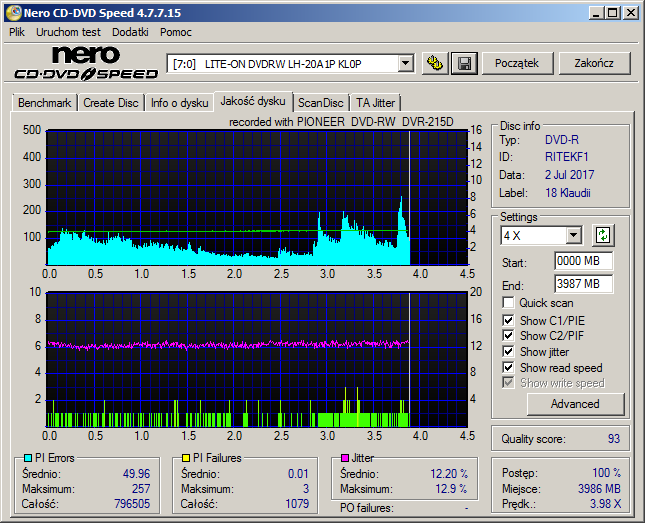Open the Dodatki menu

click(x=130, y=32)
